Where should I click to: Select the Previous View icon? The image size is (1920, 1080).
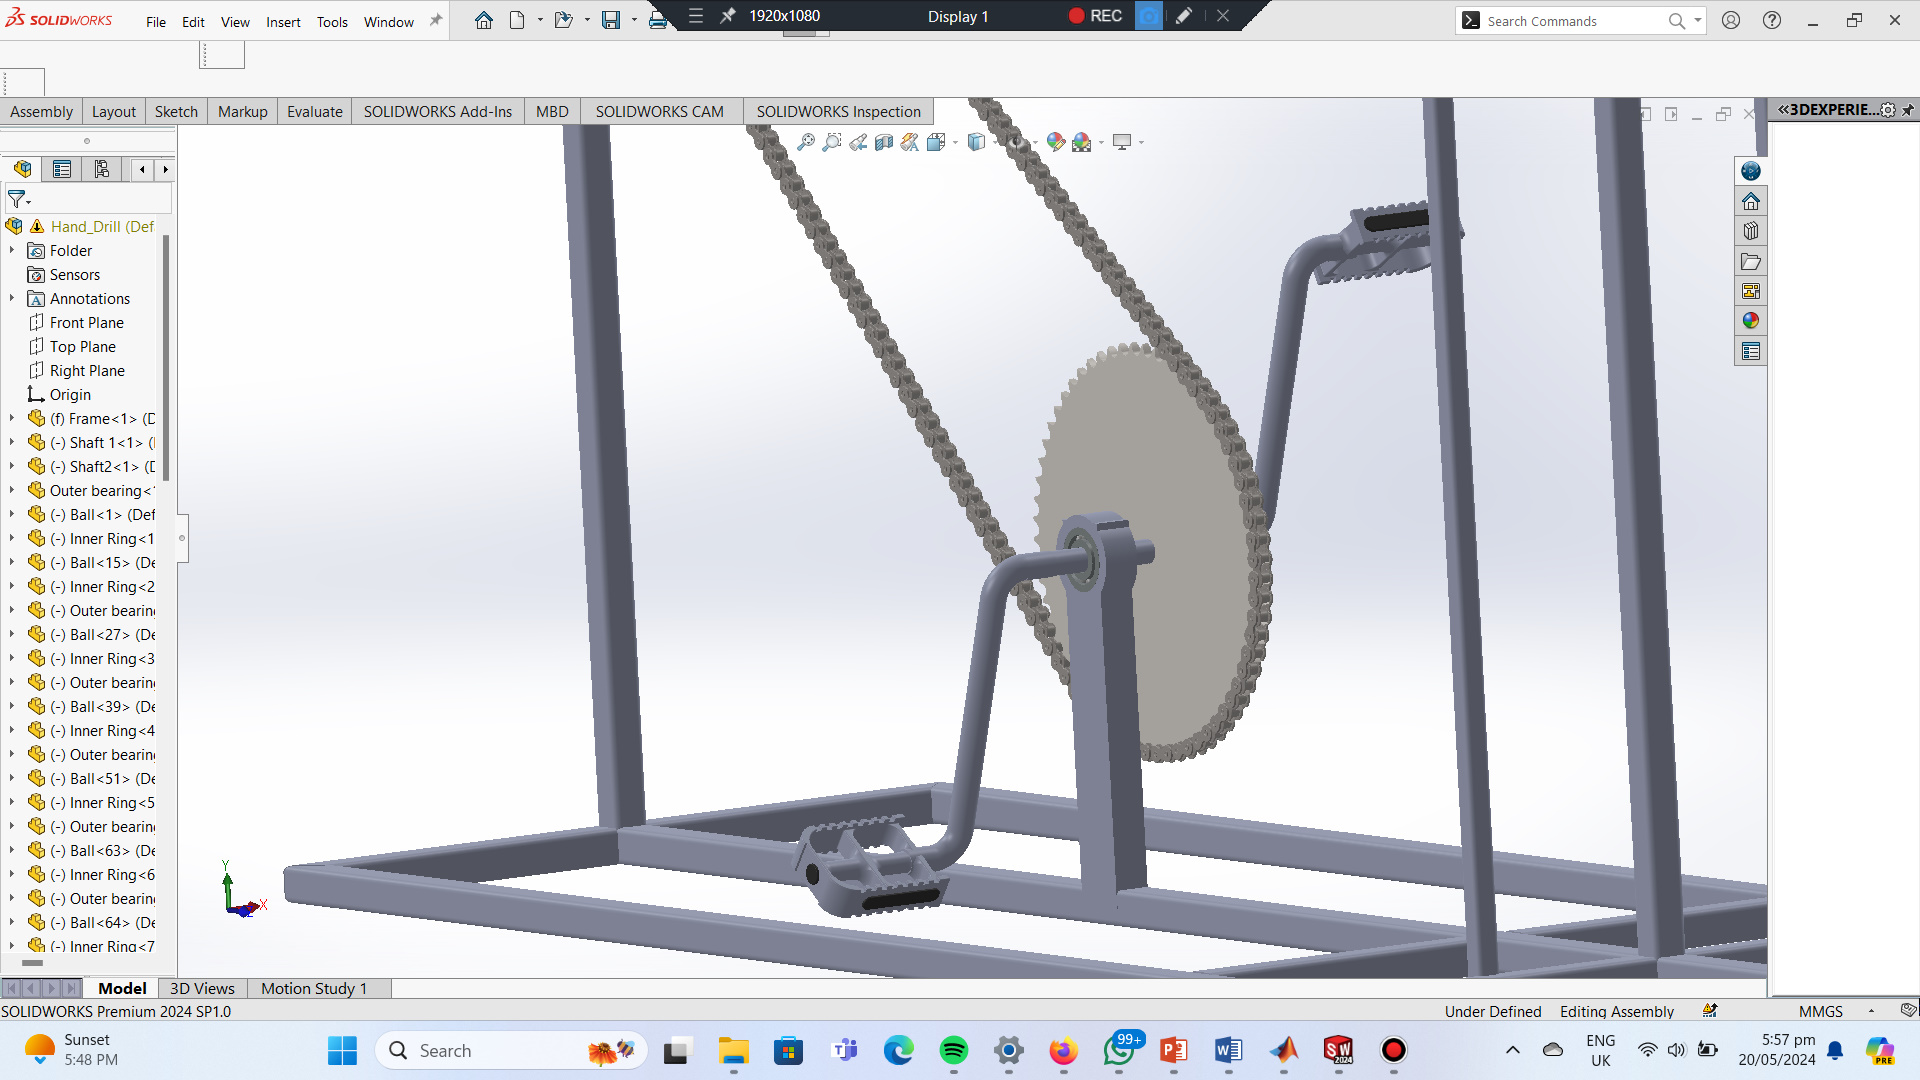coord(858,143)
